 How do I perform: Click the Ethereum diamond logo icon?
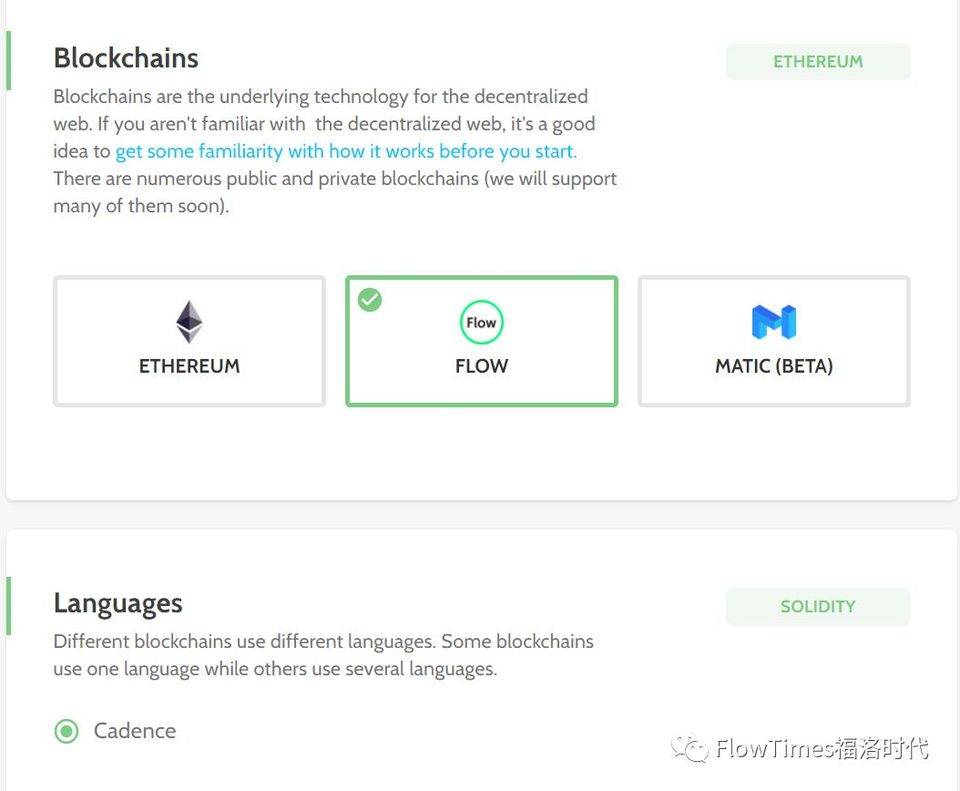[x=189, y=321]
